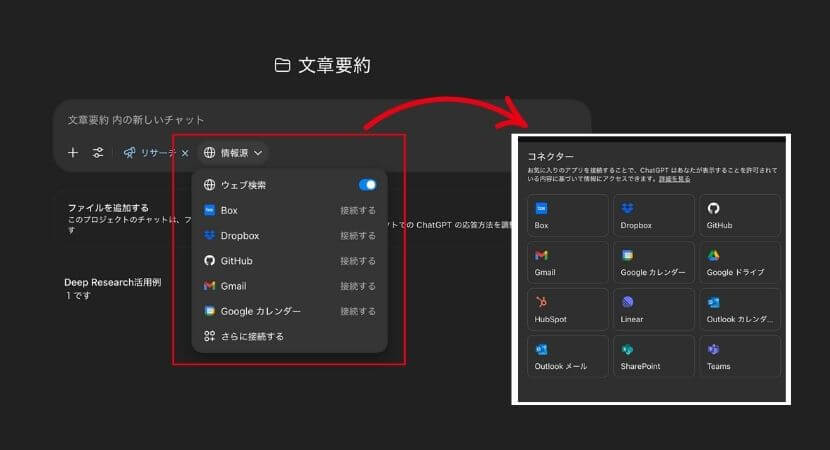The height and width of the screenshot is (450, 830).
Task: Select GitHub in the source menu
Action: 290,260
